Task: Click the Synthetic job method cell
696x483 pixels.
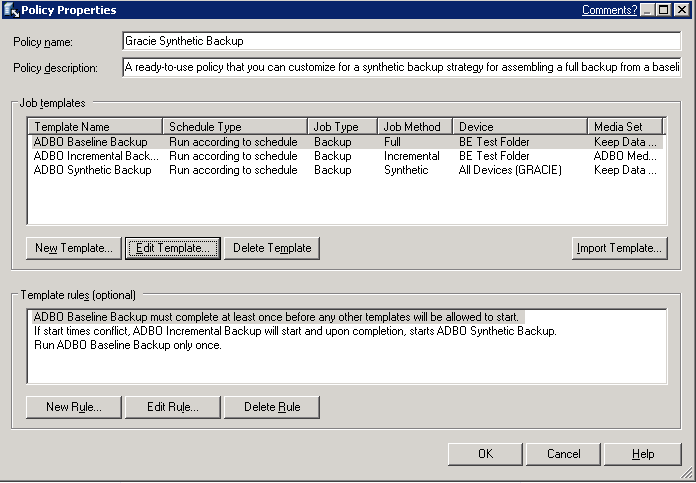Action: (406, 170)
